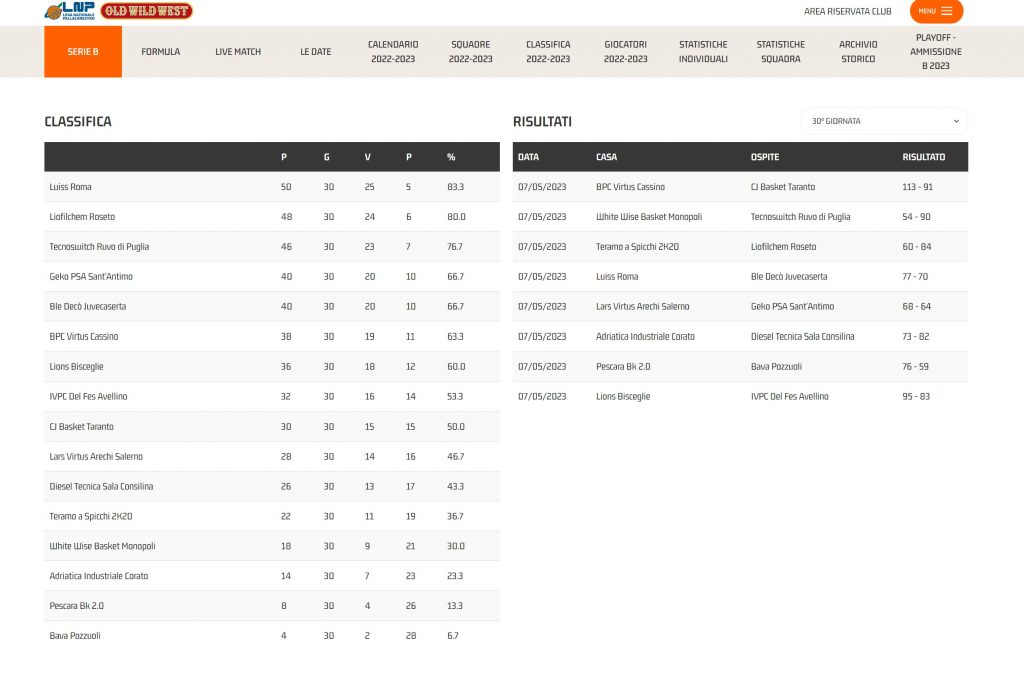Click the % column header in standings
The image size is (1024, 678).
pyautogui.click(x=451, y=157)
